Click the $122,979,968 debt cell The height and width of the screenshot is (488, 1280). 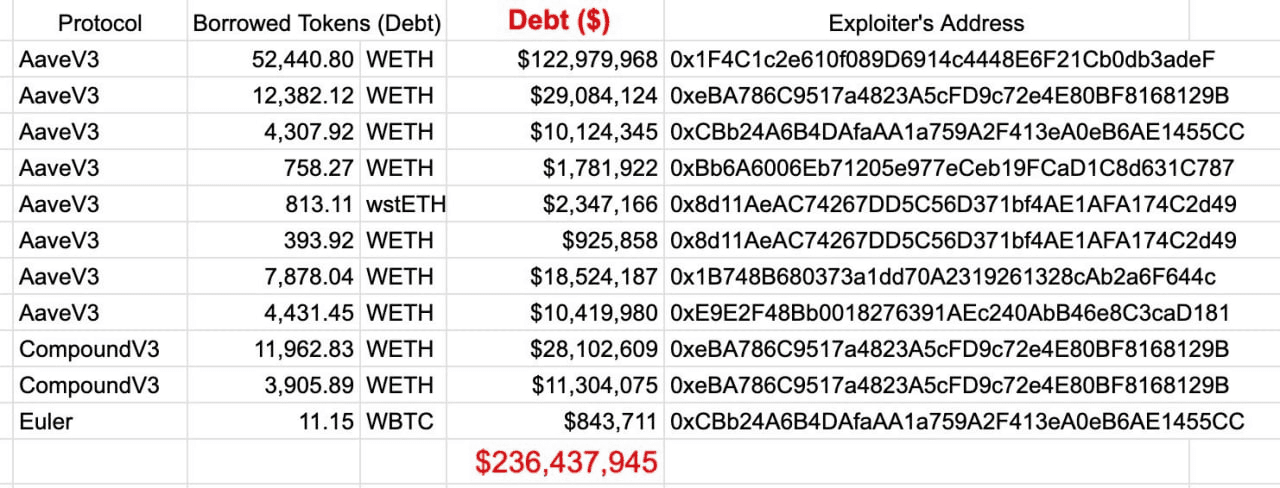click(587, 59)
